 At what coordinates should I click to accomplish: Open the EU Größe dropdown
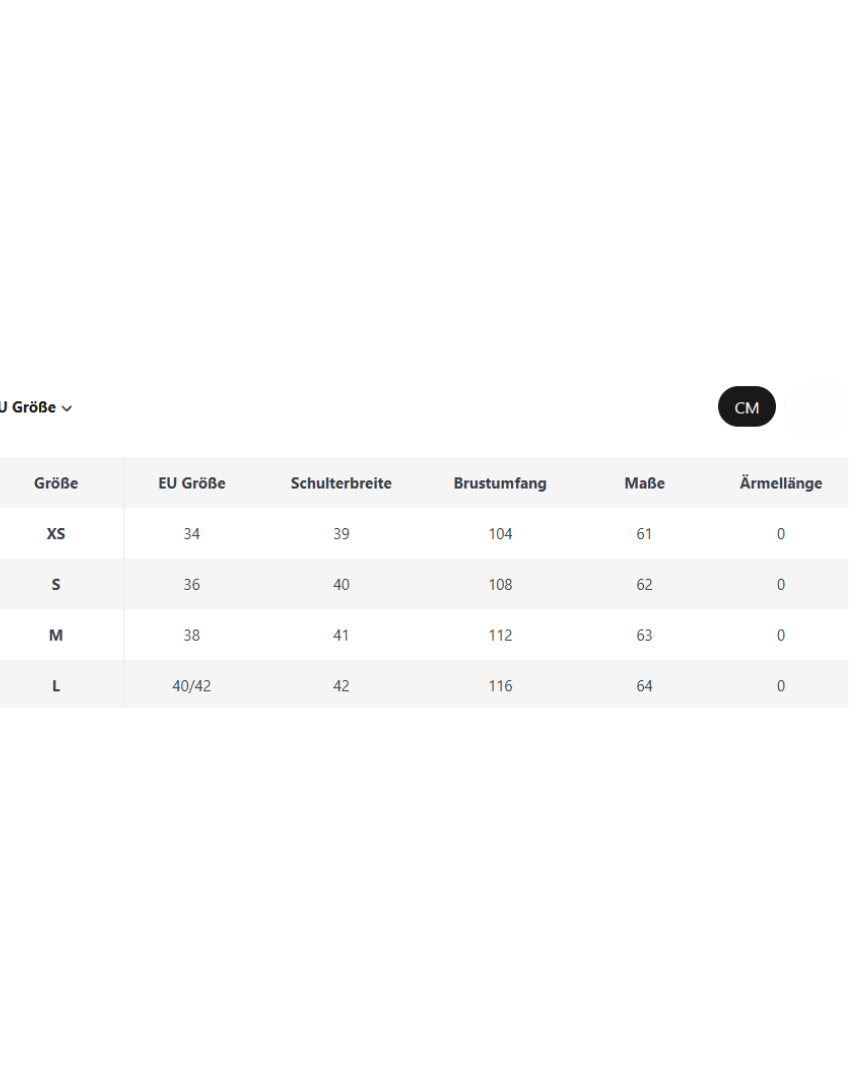30,408
